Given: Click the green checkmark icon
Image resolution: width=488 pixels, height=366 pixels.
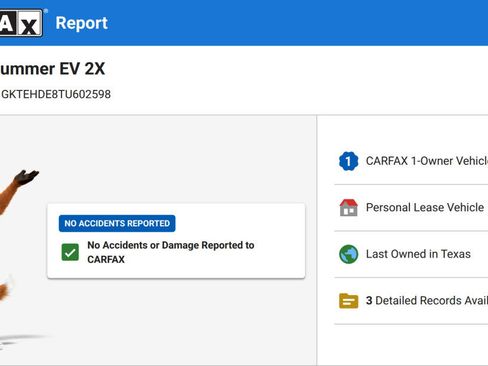Looking at the screenshot, I should coord(70,252).
